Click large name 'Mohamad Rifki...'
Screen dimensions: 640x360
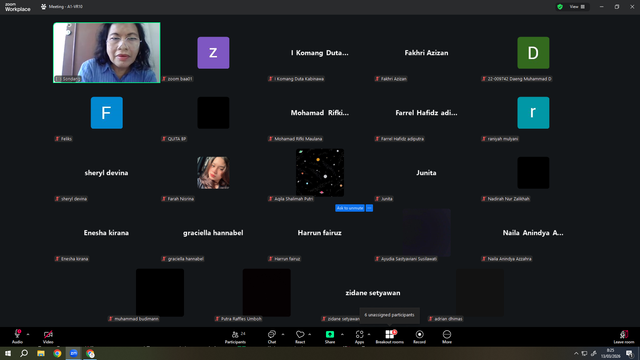coord(320,113)
